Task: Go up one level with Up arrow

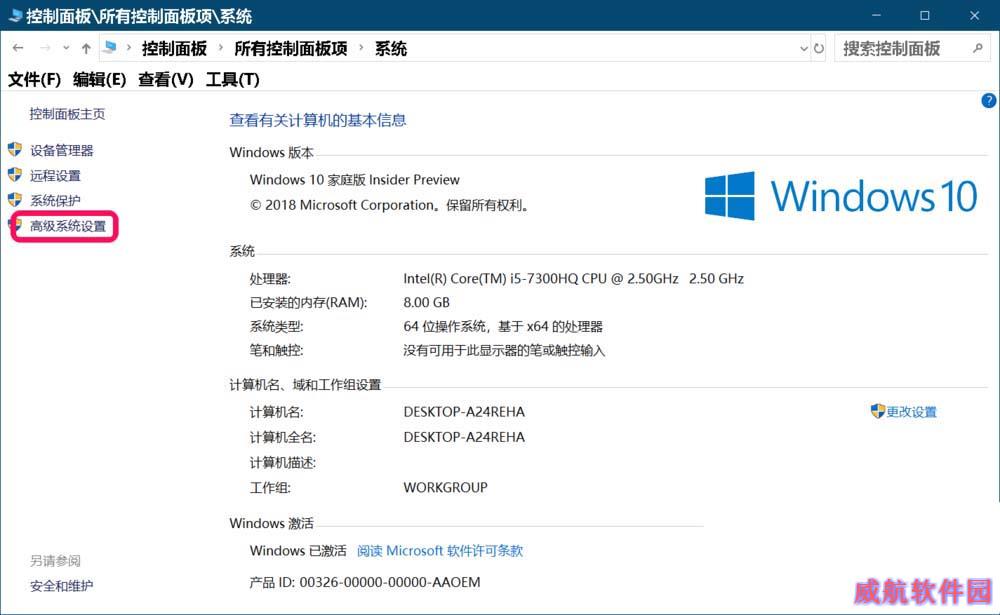Action: click(86, 48)
